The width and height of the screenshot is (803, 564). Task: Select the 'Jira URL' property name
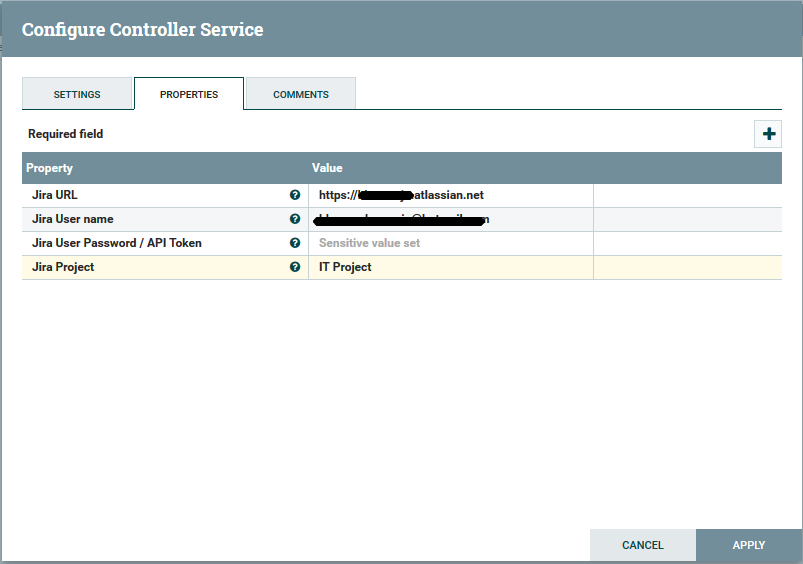point(55,195)
